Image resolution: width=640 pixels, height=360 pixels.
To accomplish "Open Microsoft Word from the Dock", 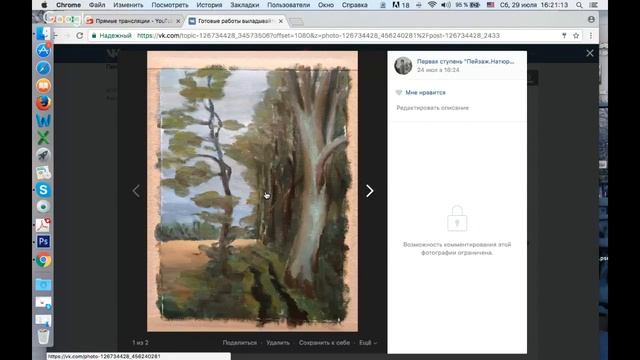I will 43,120.
